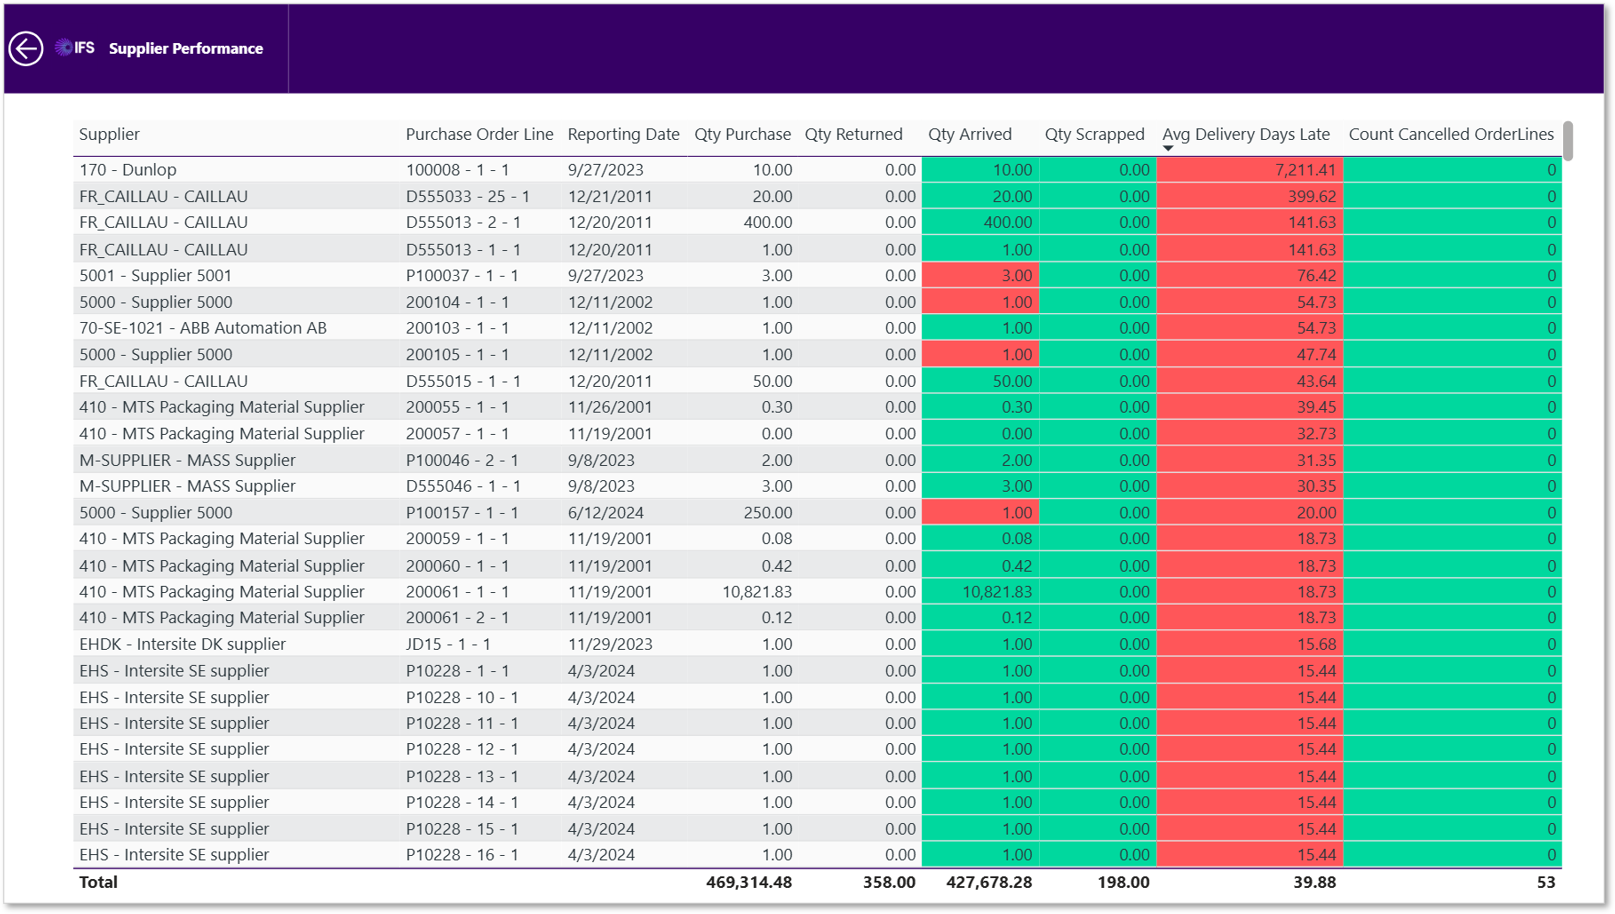Click purchase order line P100157 - 1 - 1

tap(462, 512)
